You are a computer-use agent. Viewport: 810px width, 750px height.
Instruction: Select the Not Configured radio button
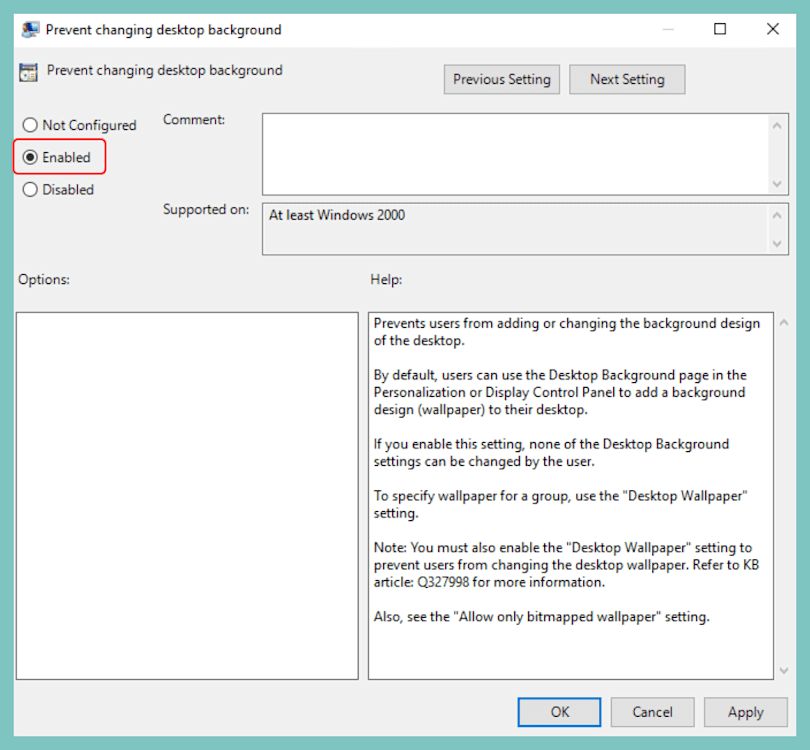pos(30,125)
